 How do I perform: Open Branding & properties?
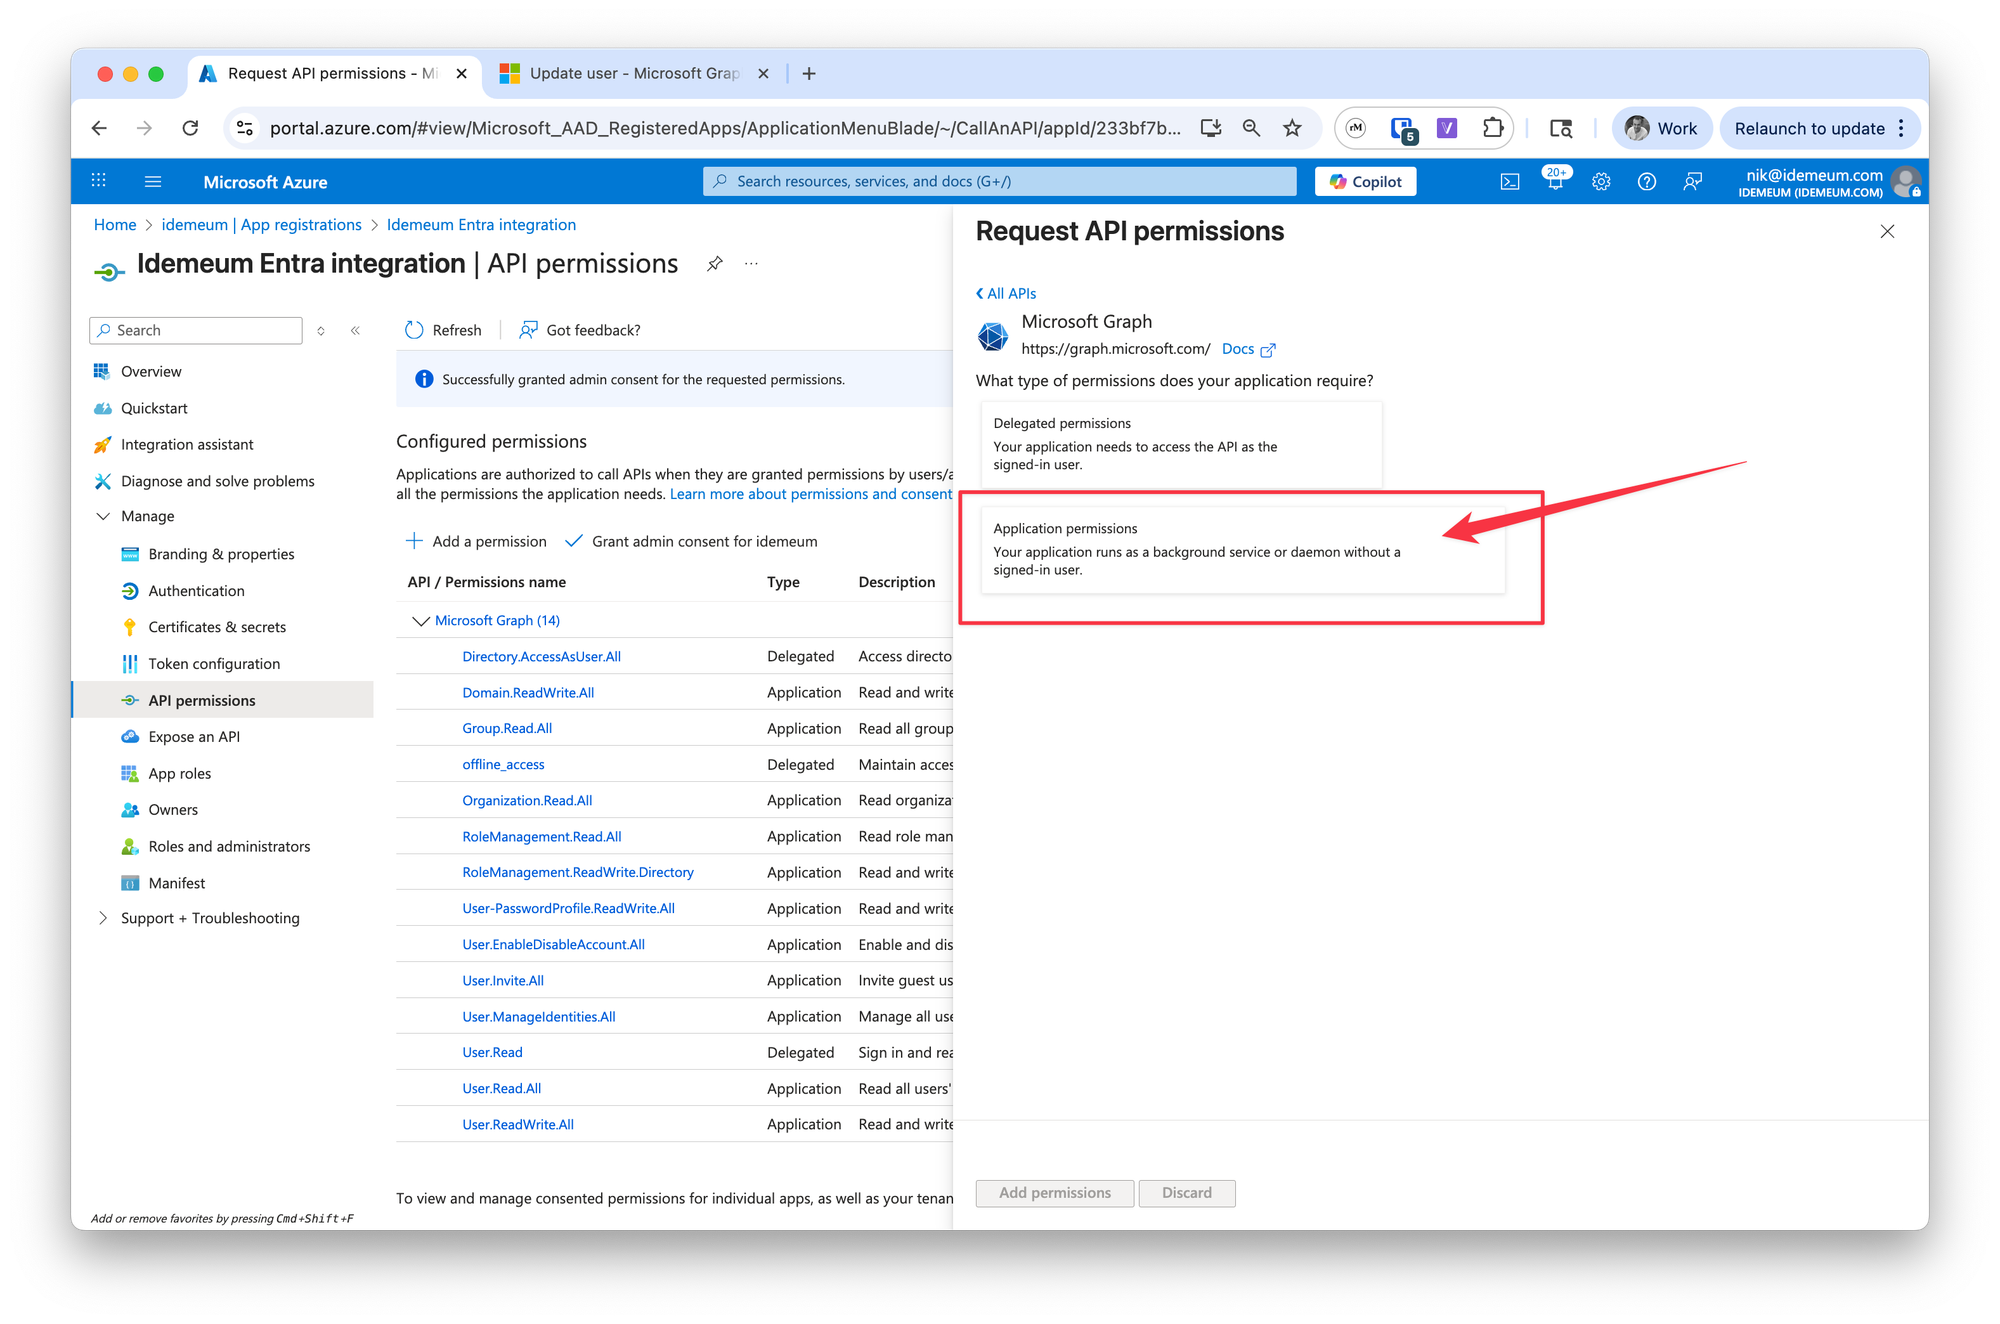221,554
